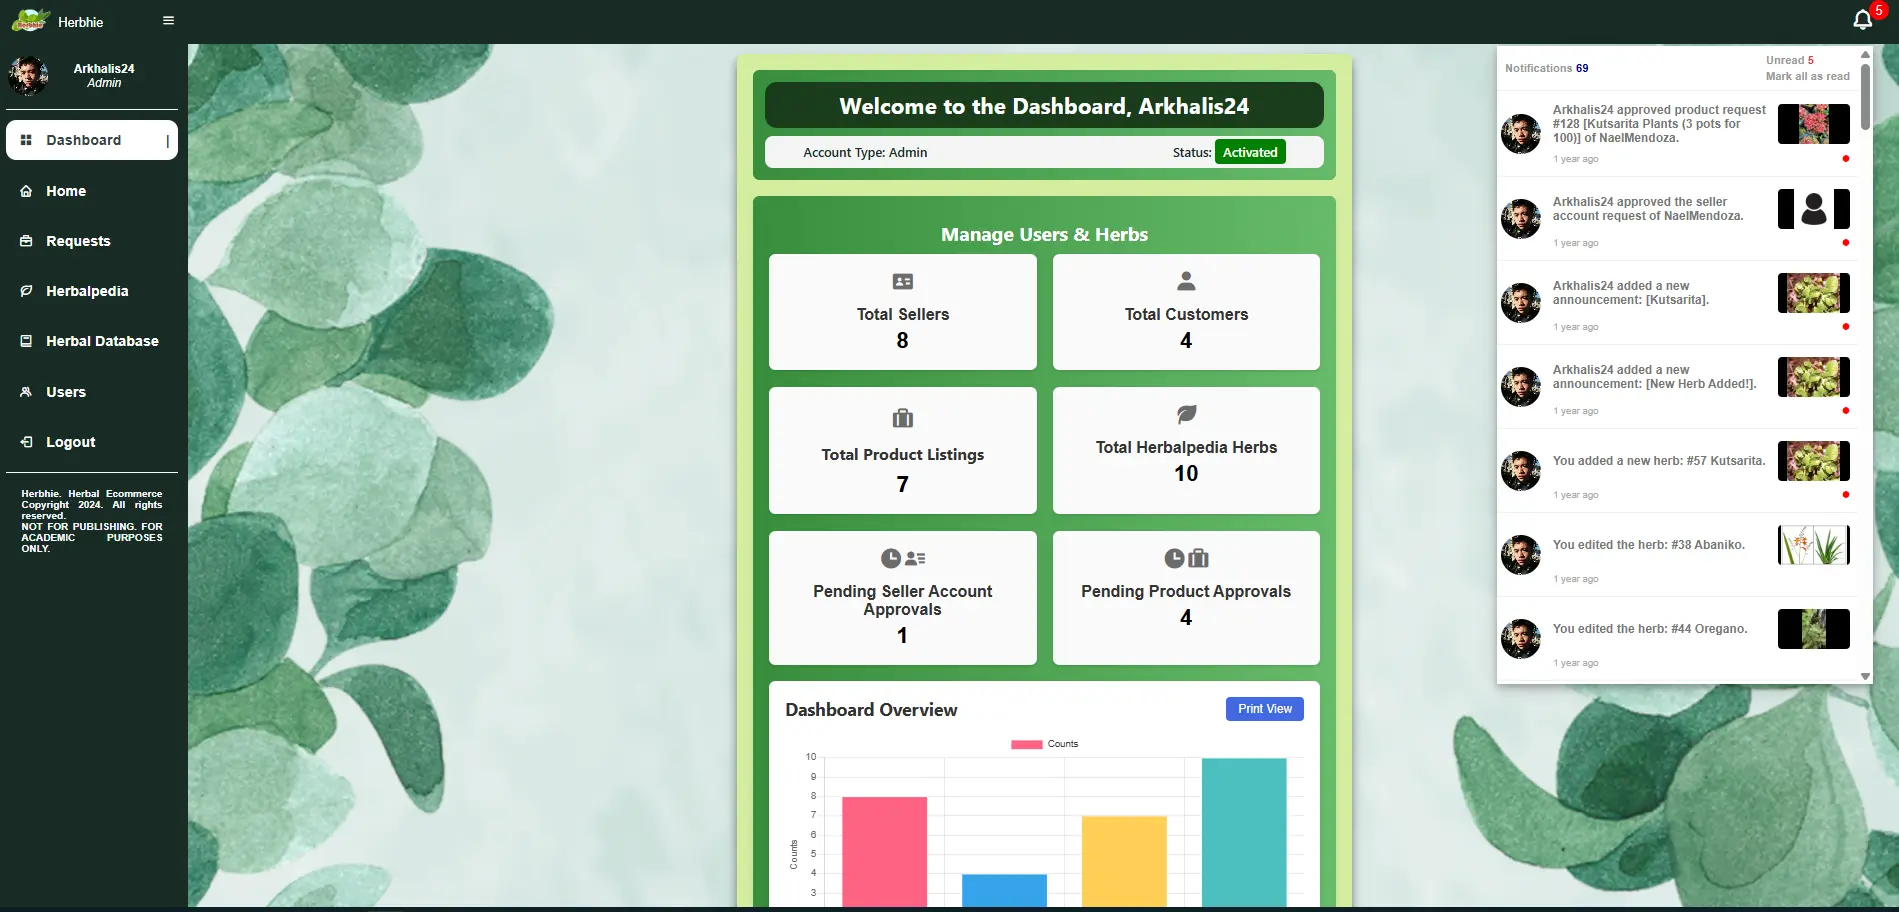Go to Home in sidebar
This screenshot has height=912, width=1899.
[x=92, y=191]
